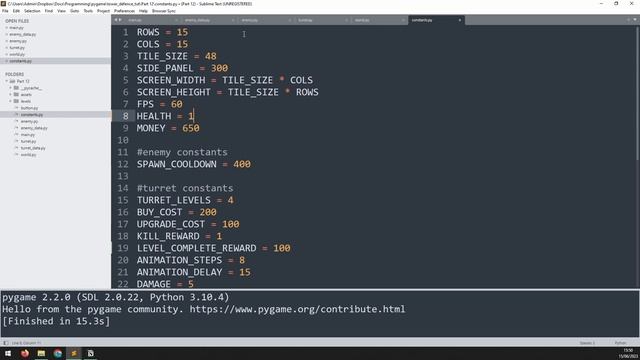This screenshot has height=360, width=640.
Task: Switch to the enemy_data.py tab
Action: tap(209, 20)
